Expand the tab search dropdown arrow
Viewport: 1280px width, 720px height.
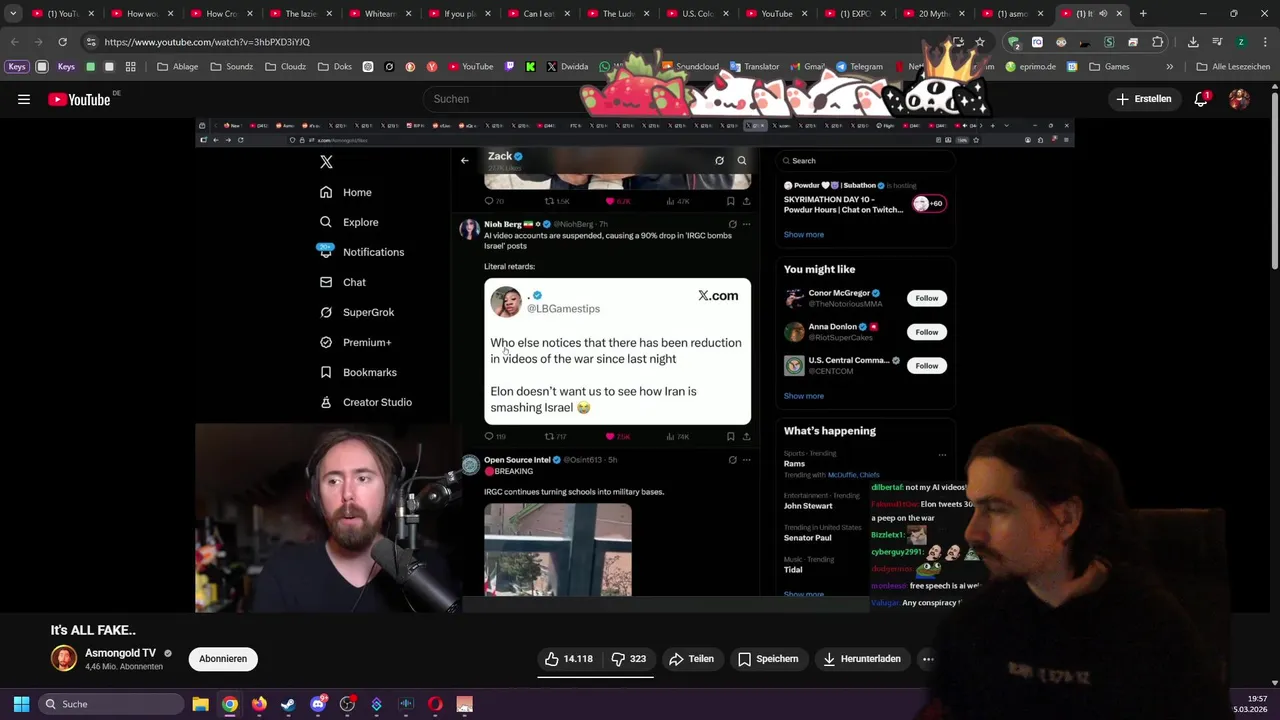coord(13,14)
